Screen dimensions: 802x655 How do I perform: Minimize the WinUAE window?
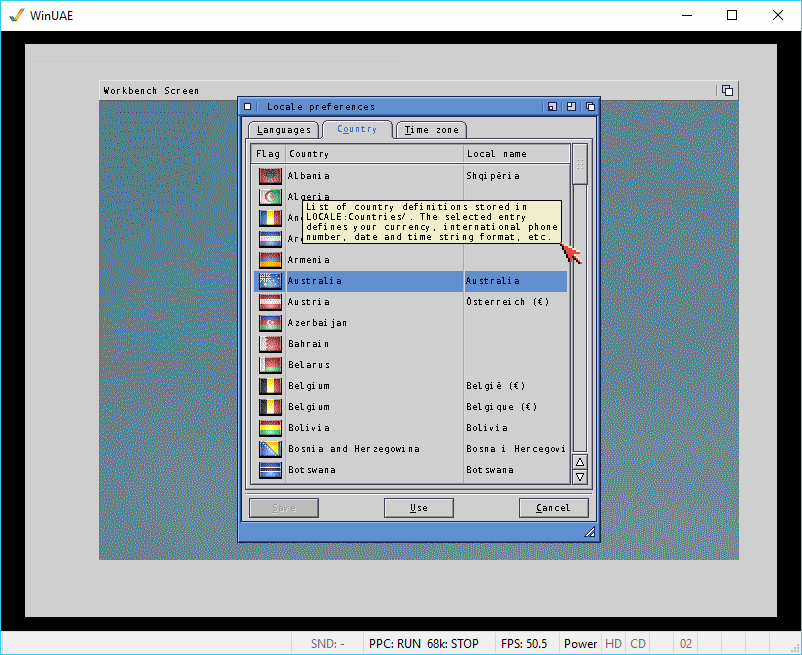pos(687,15)
